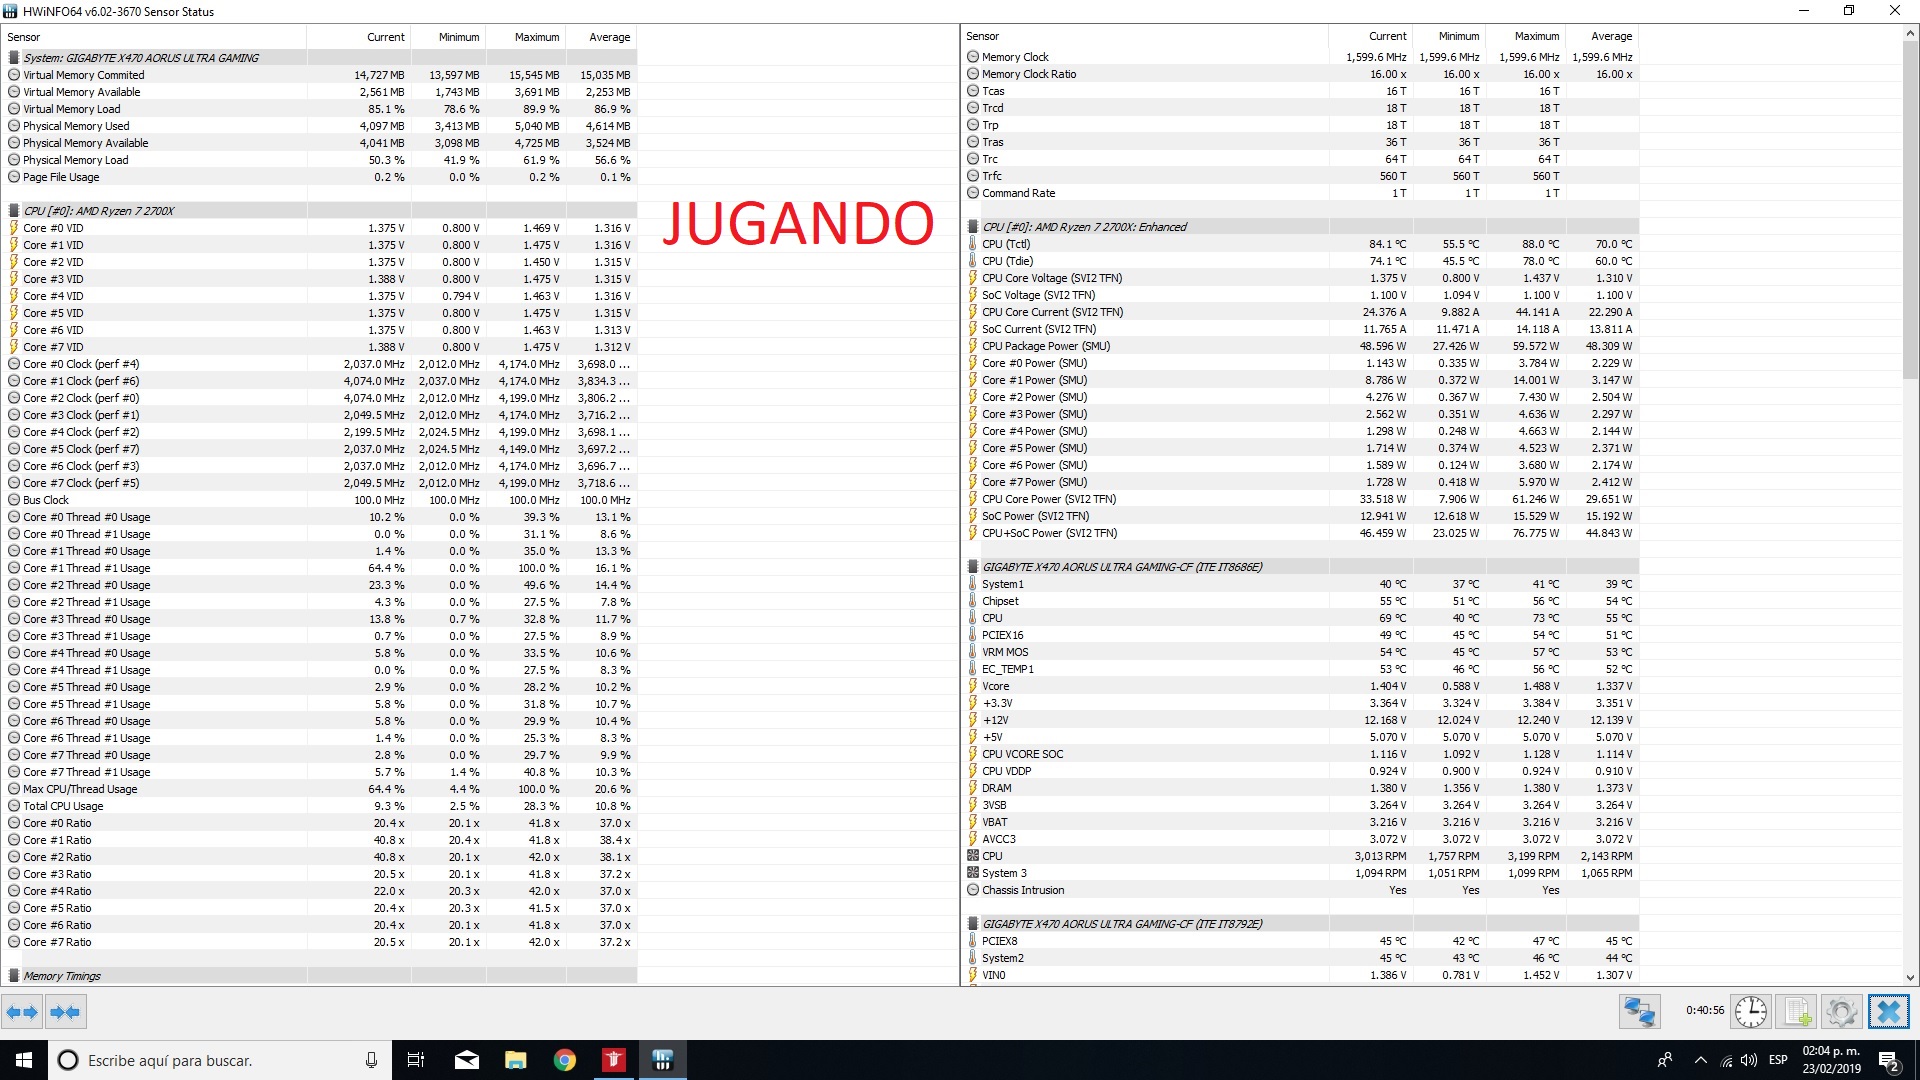Image resolution: width=1920 pixels, height=1080 pixels.
Task: Open the volume control tray icon
Action: click(x=1749, y=1060)
